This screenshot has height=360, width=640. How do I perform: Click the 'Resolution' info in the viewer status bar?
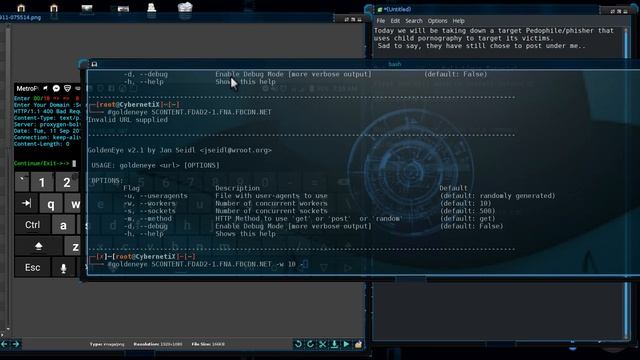pos(158,344)
